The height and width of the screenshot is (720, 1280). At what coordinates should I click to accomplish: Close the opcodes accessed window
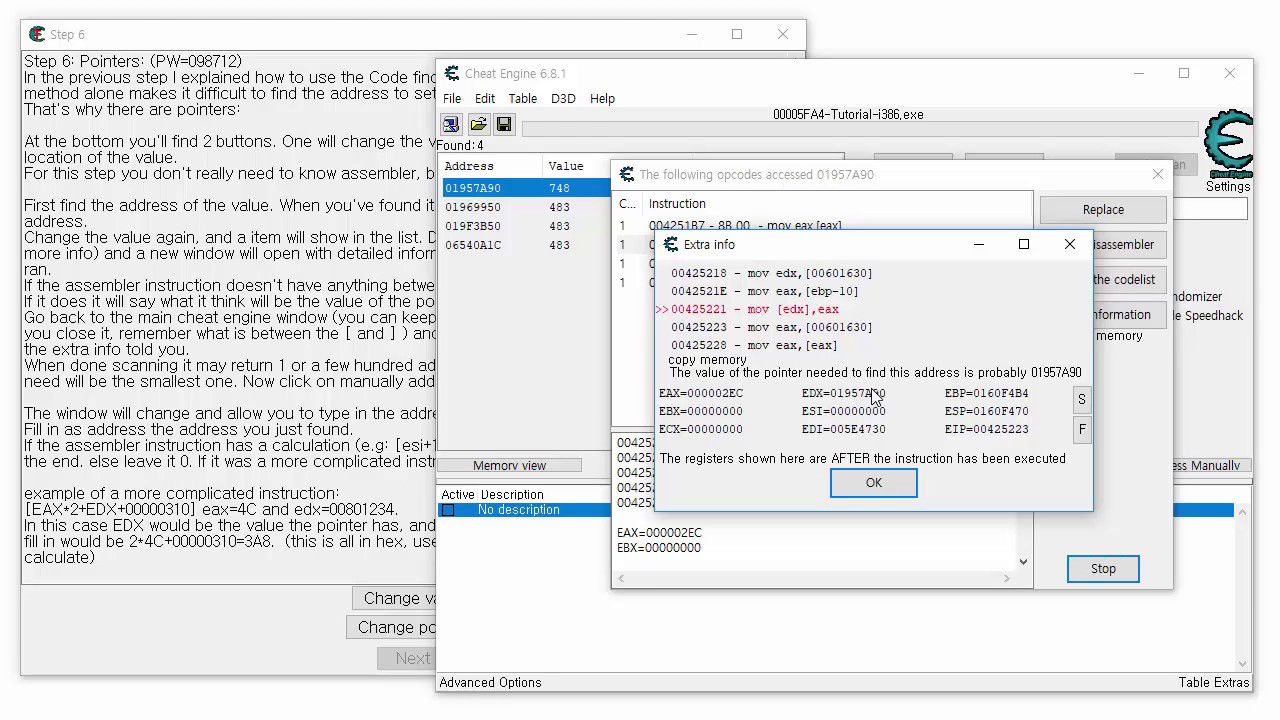(1157, 174)
